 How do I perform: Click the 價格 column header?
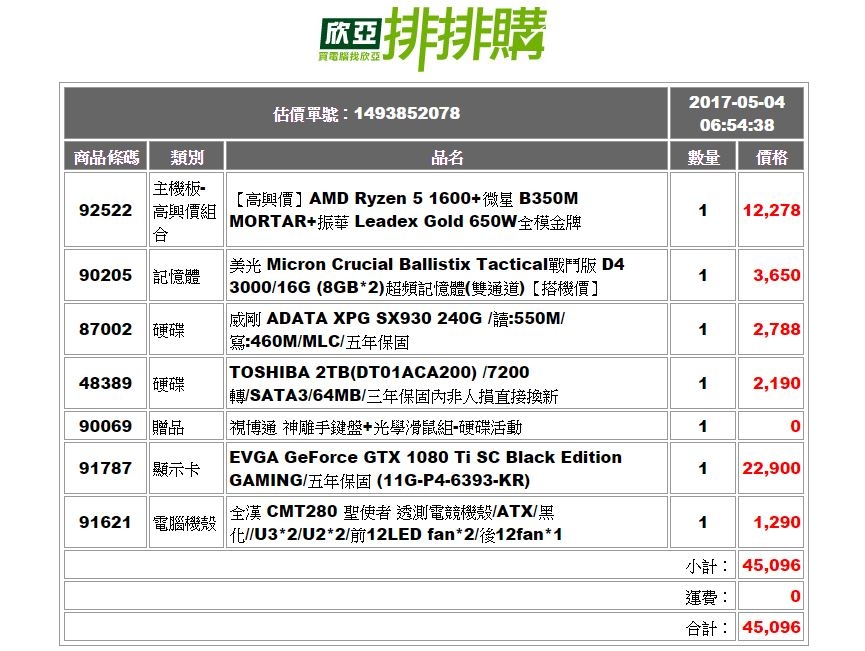click(771, 157)
